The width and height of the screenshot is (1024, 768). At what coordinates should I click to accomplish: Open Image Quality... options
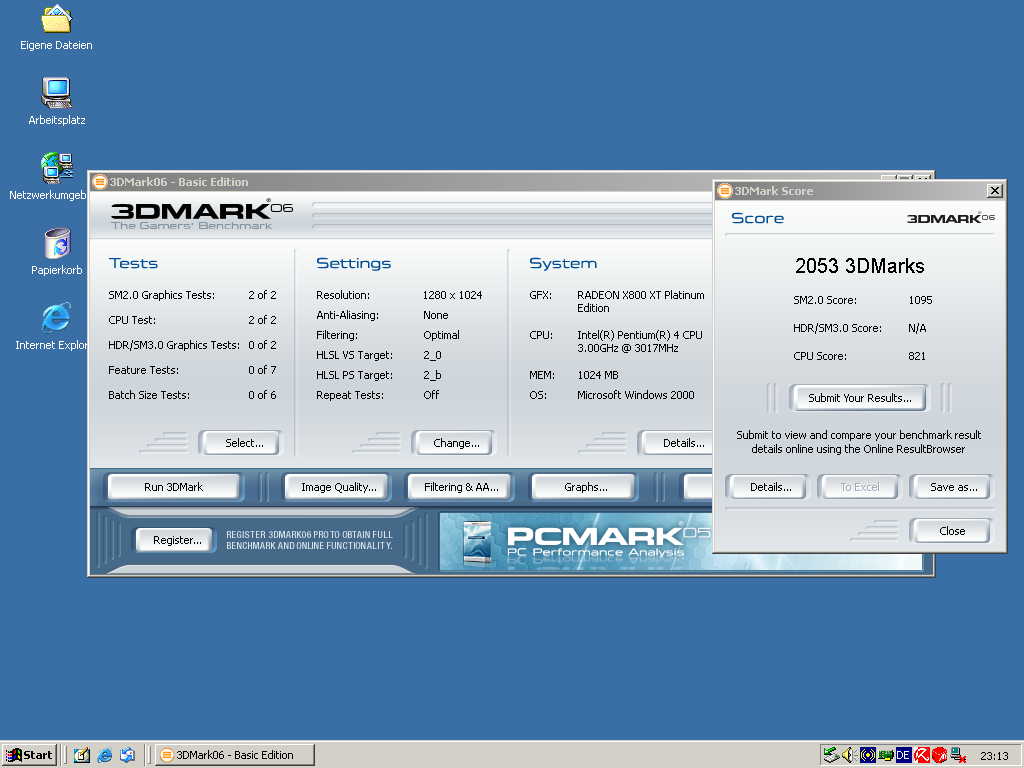[338, 487]
